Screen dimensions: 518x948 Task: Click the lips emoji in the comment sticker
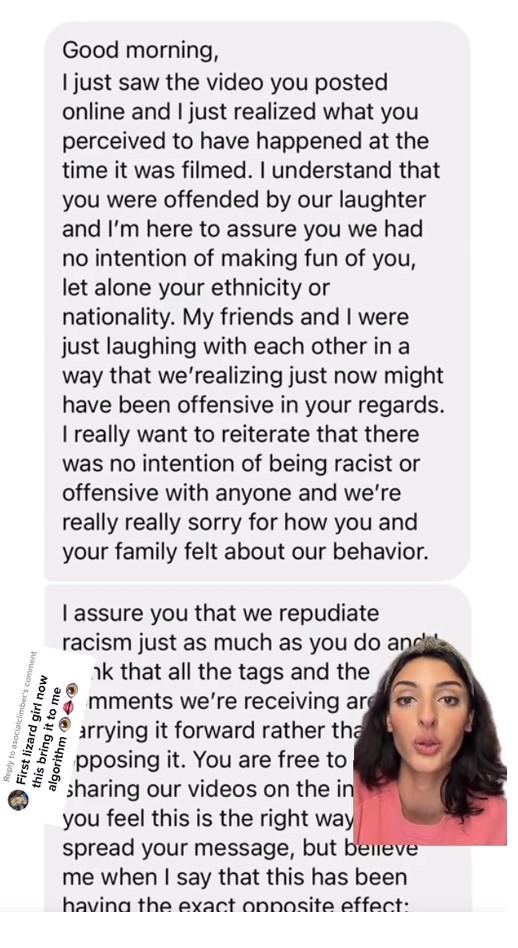[x=70, y=707]
